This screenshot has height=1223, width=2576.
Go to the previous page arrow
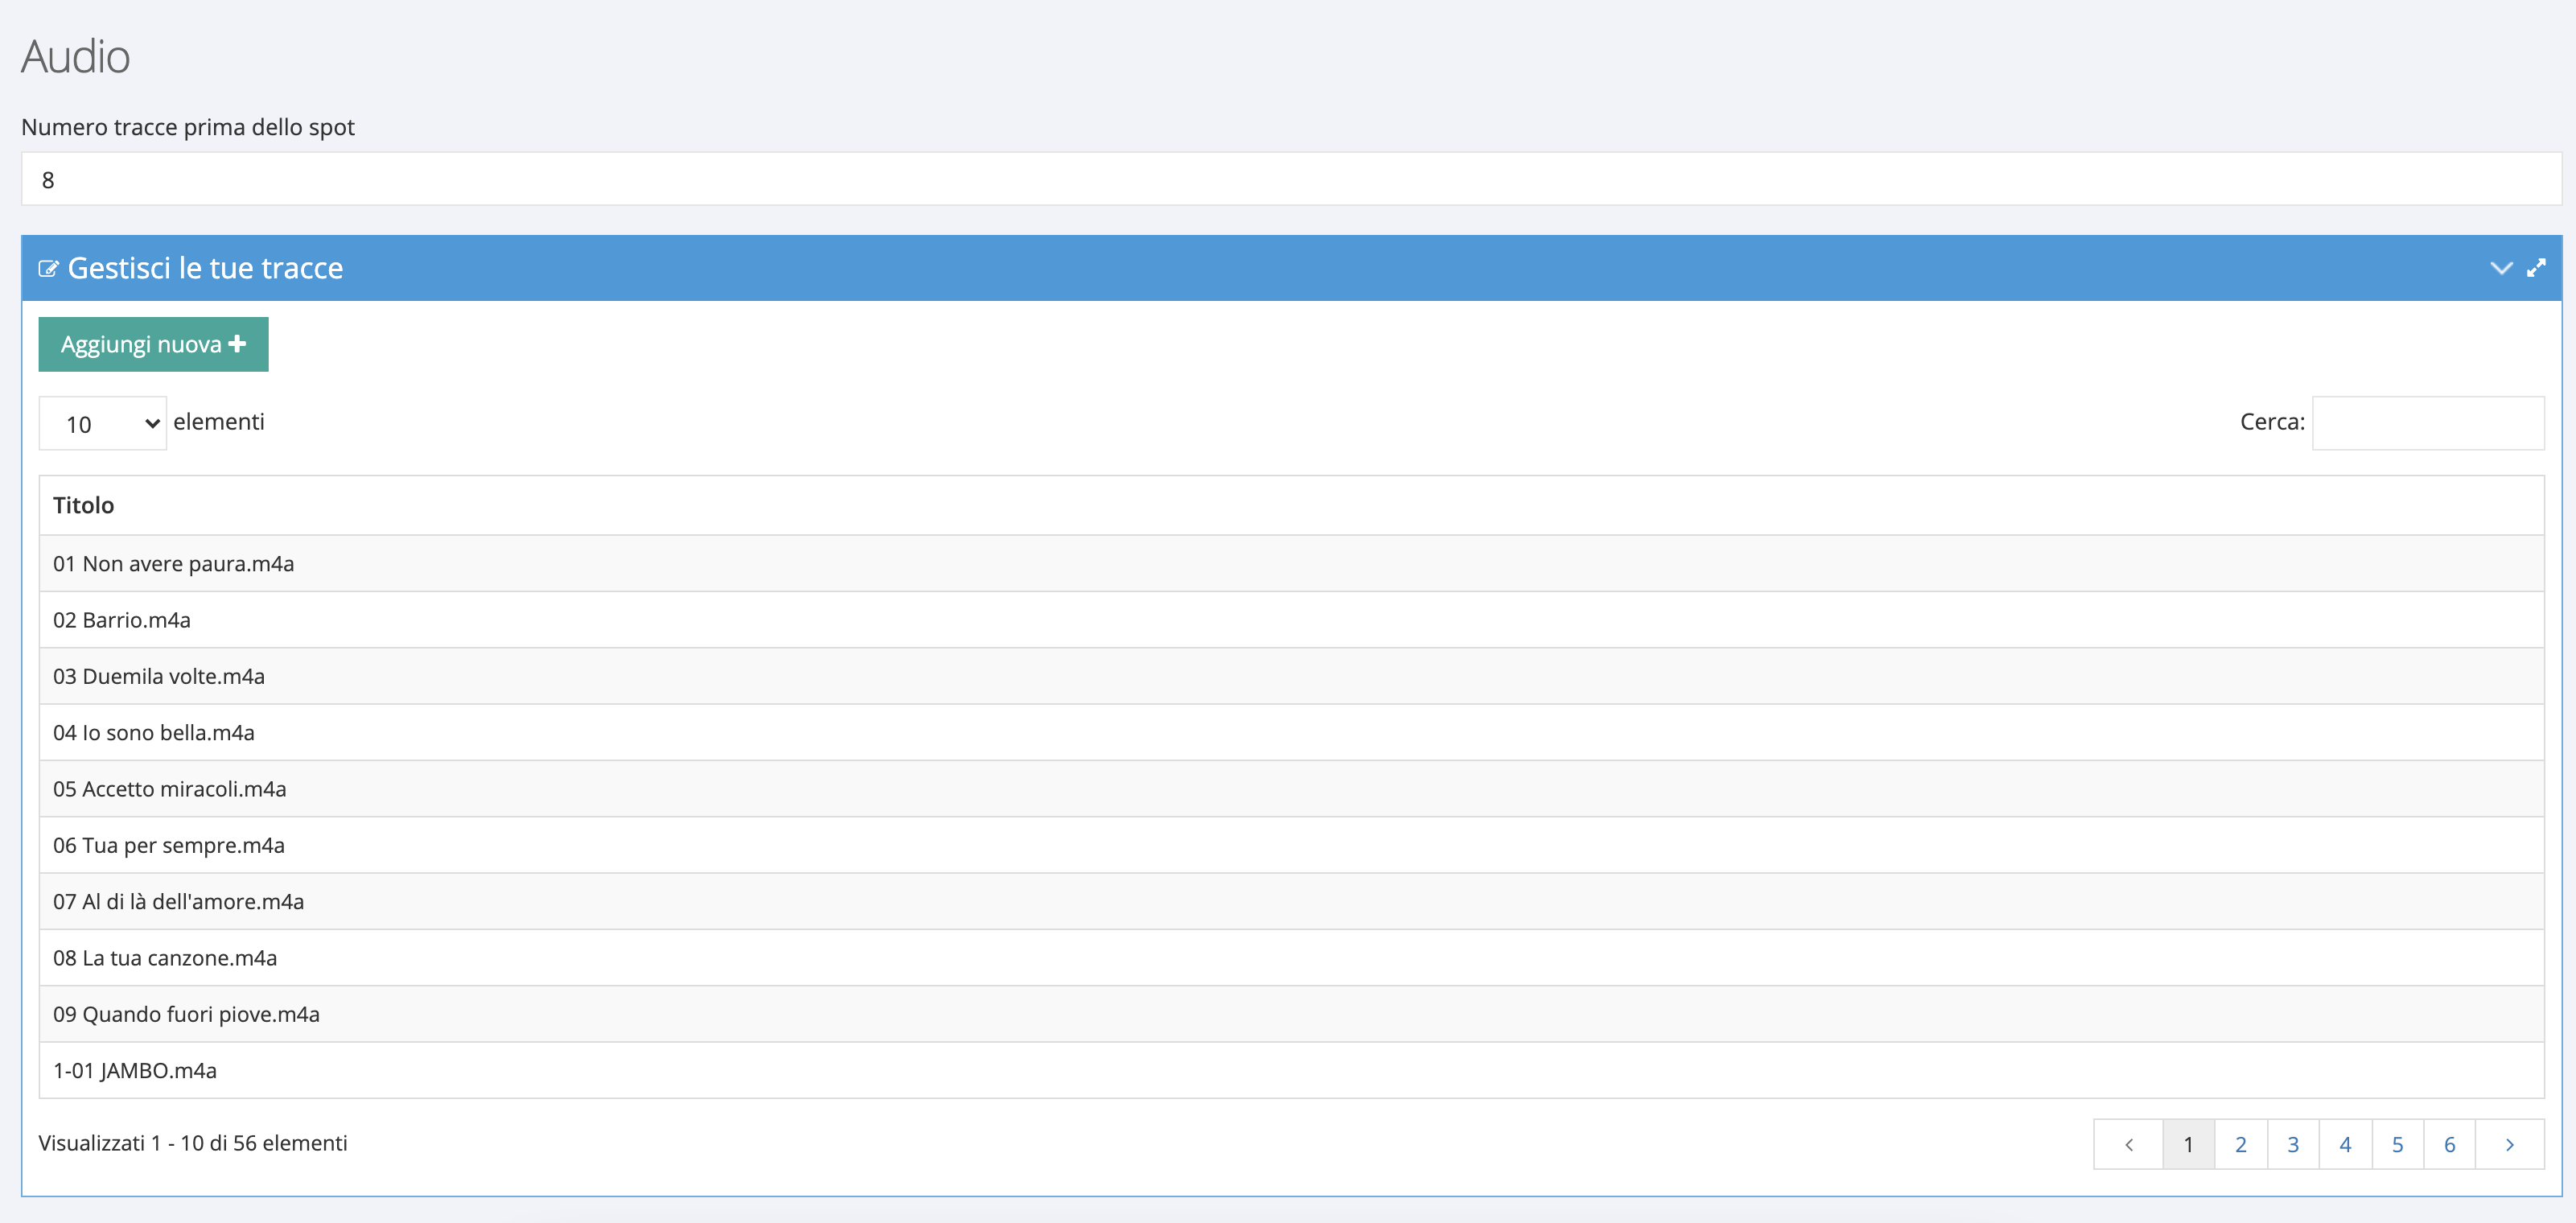coord(2128,1145)
